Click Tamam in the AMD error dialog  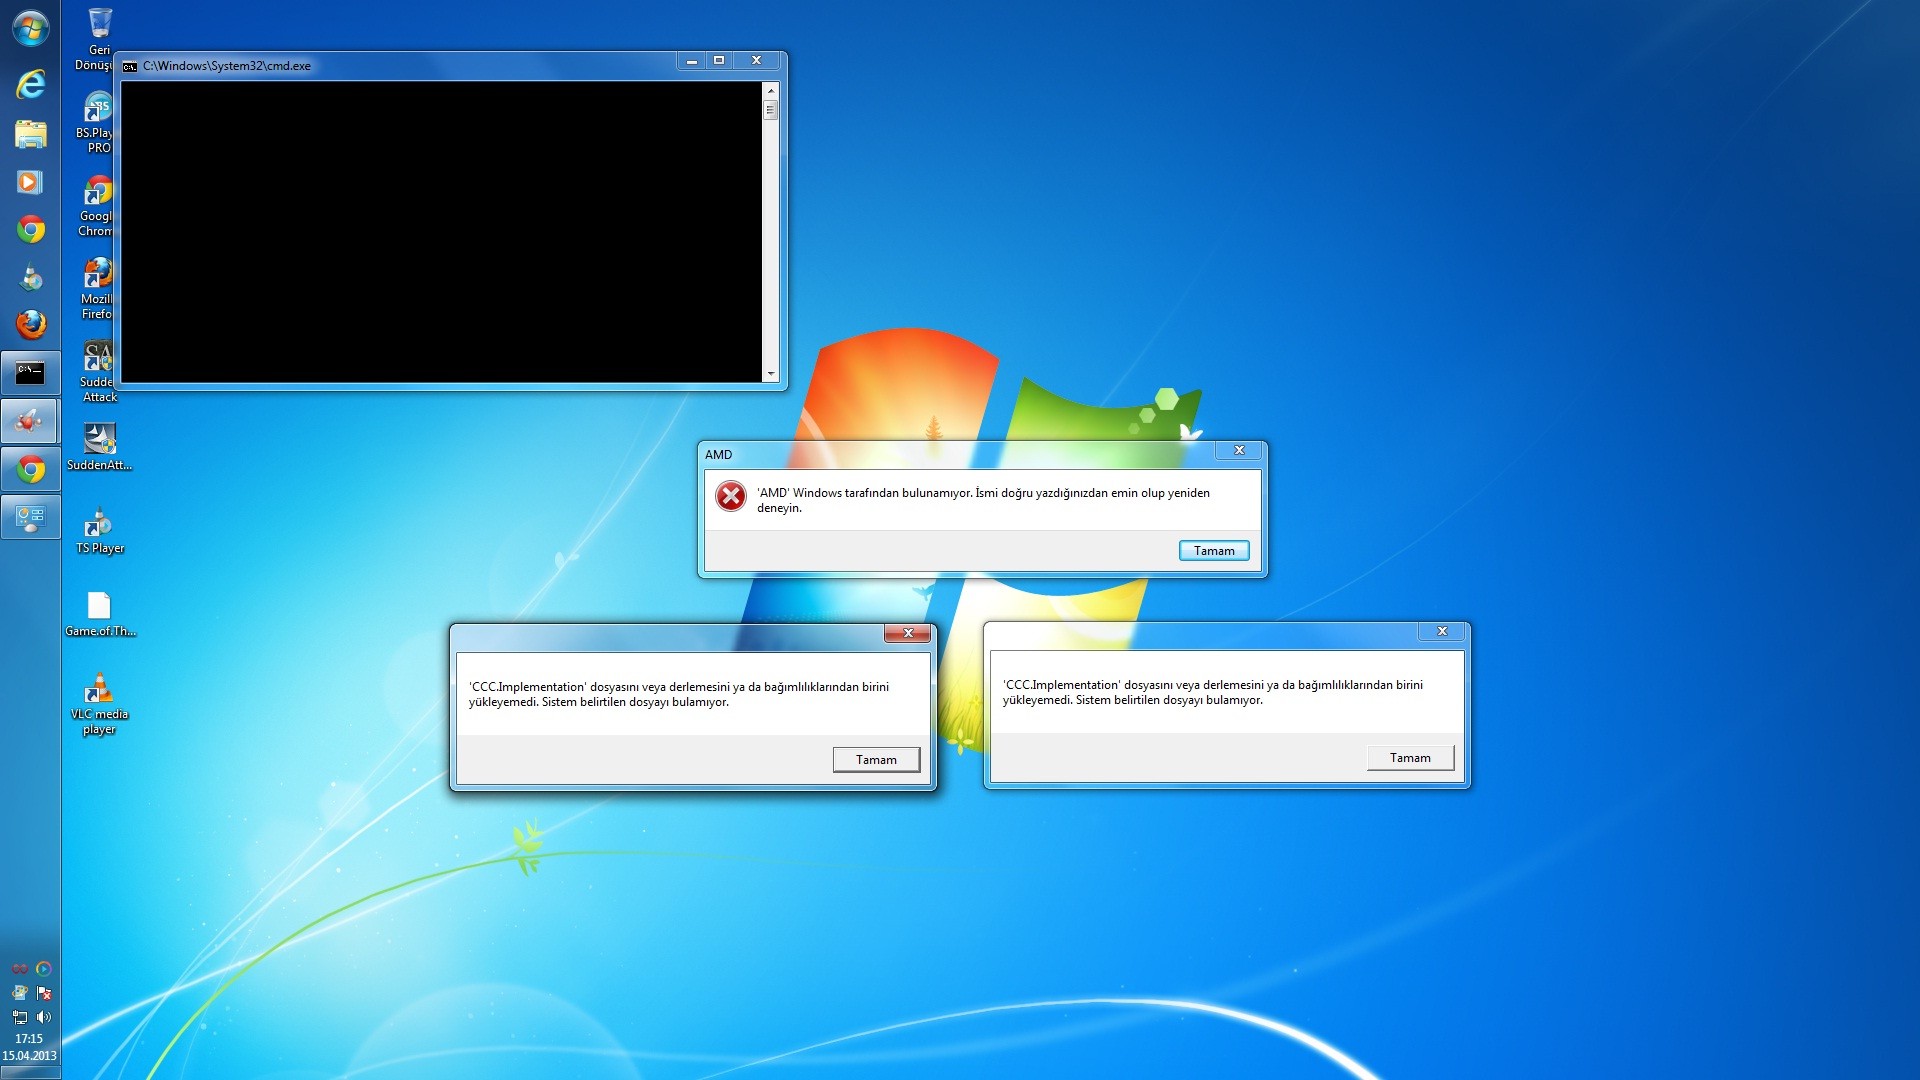pos(1214,551)
